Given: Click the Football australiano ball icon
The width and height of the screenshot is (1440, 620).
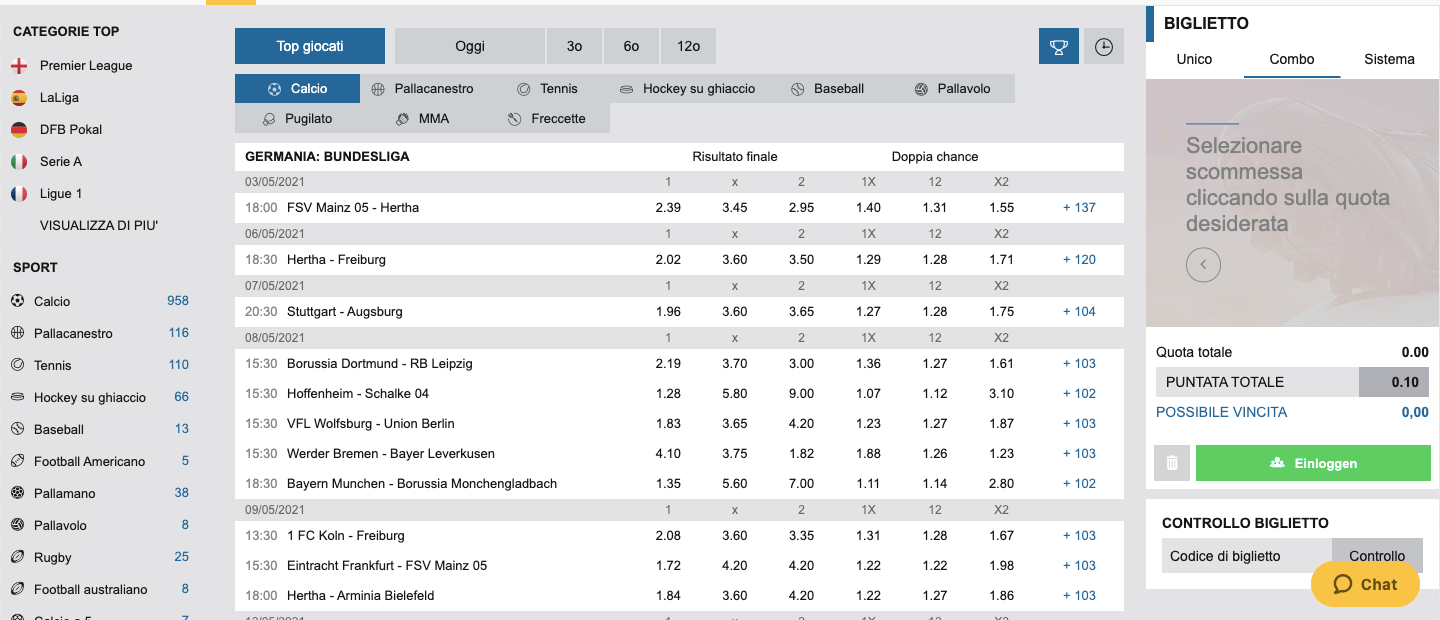Looking at the screenshot, I should pyautogui.click(x=17, y=589).
